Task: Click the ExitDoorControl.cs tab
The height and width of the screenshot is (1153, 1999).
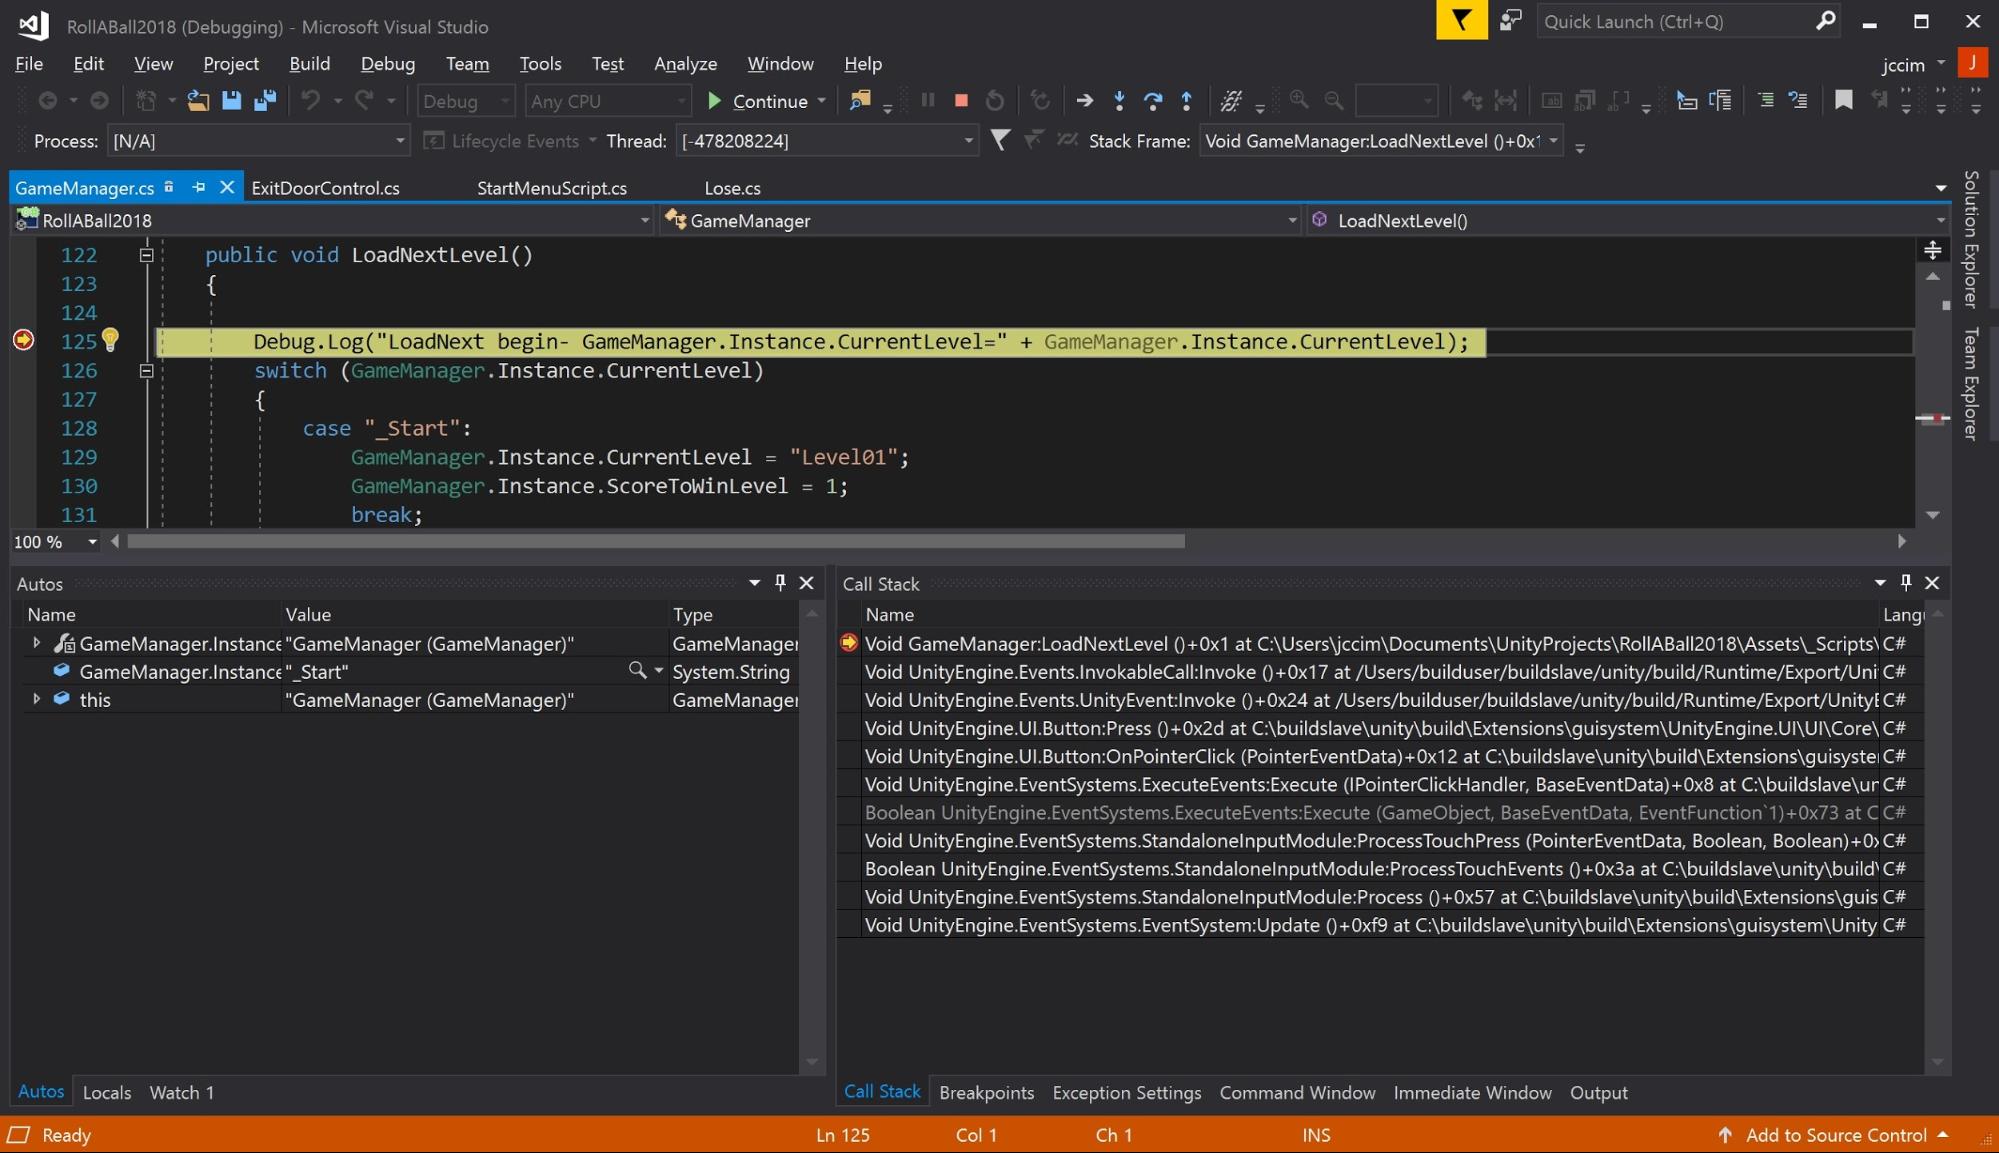Action: pyautogui.click(x=324, y=188)
